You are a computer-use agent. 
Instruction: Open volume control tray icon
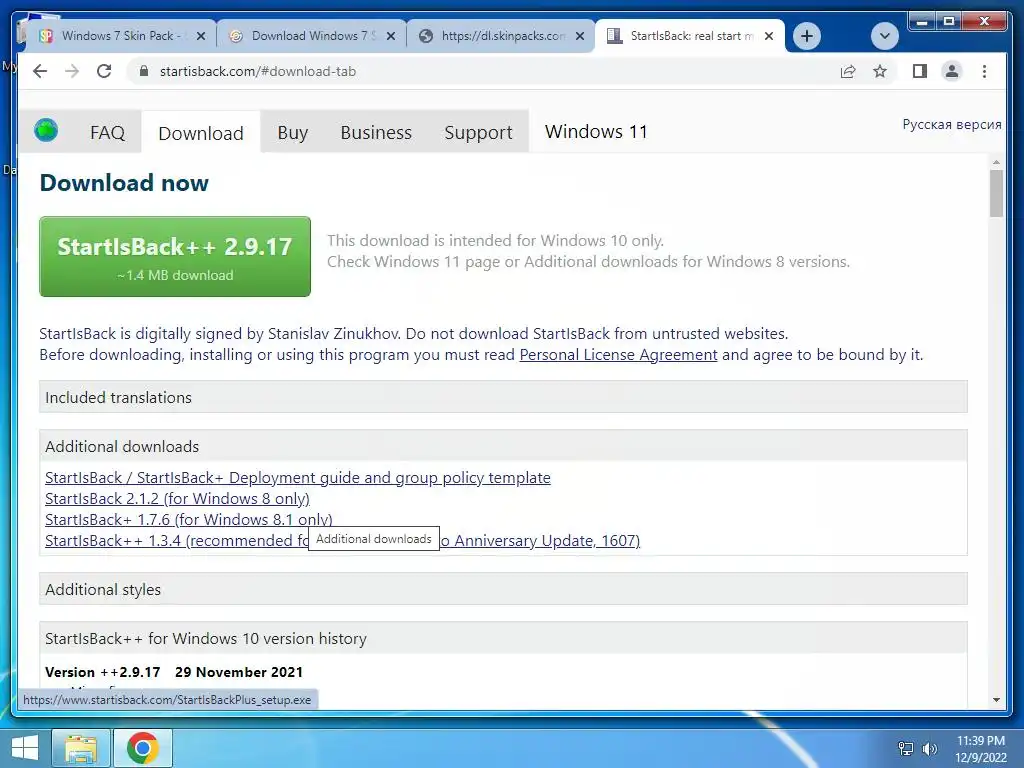click(929, 748)
